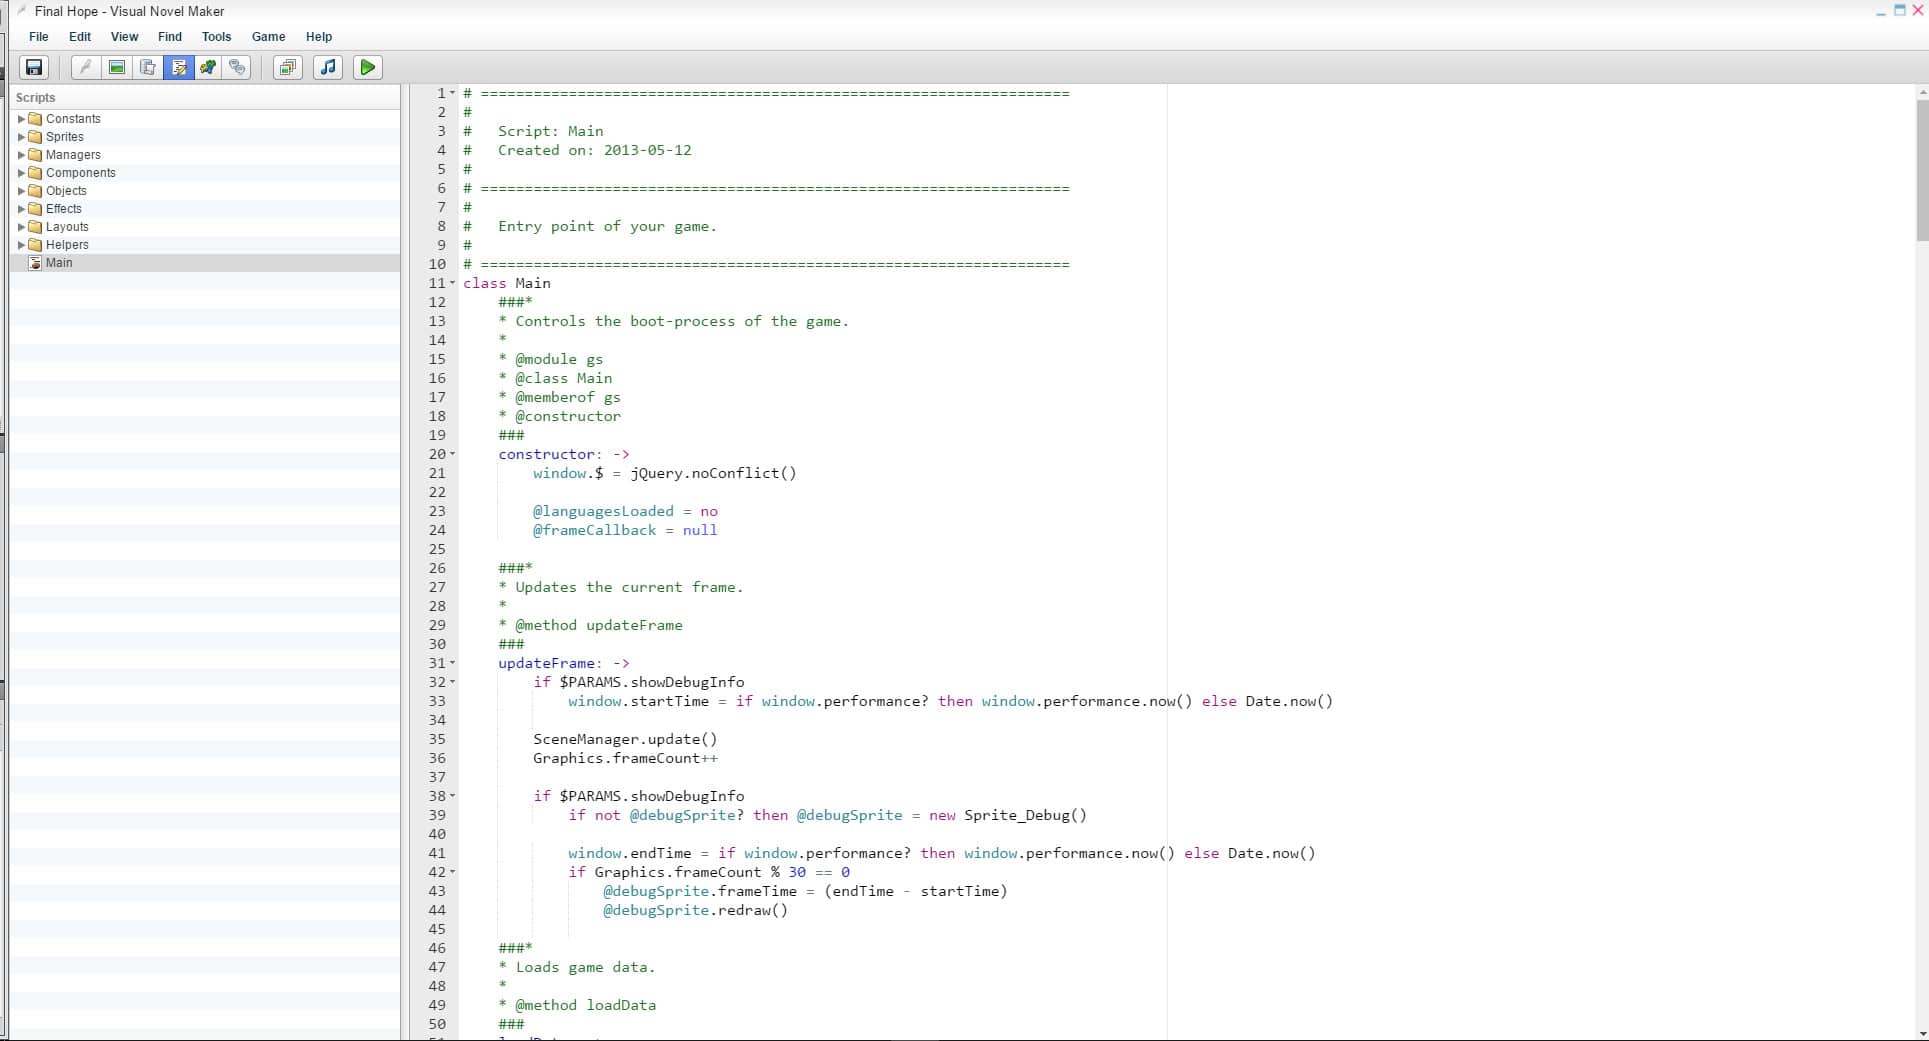
Task: Expand the Helpers folder arrow
Action: (x=22, y=245)
